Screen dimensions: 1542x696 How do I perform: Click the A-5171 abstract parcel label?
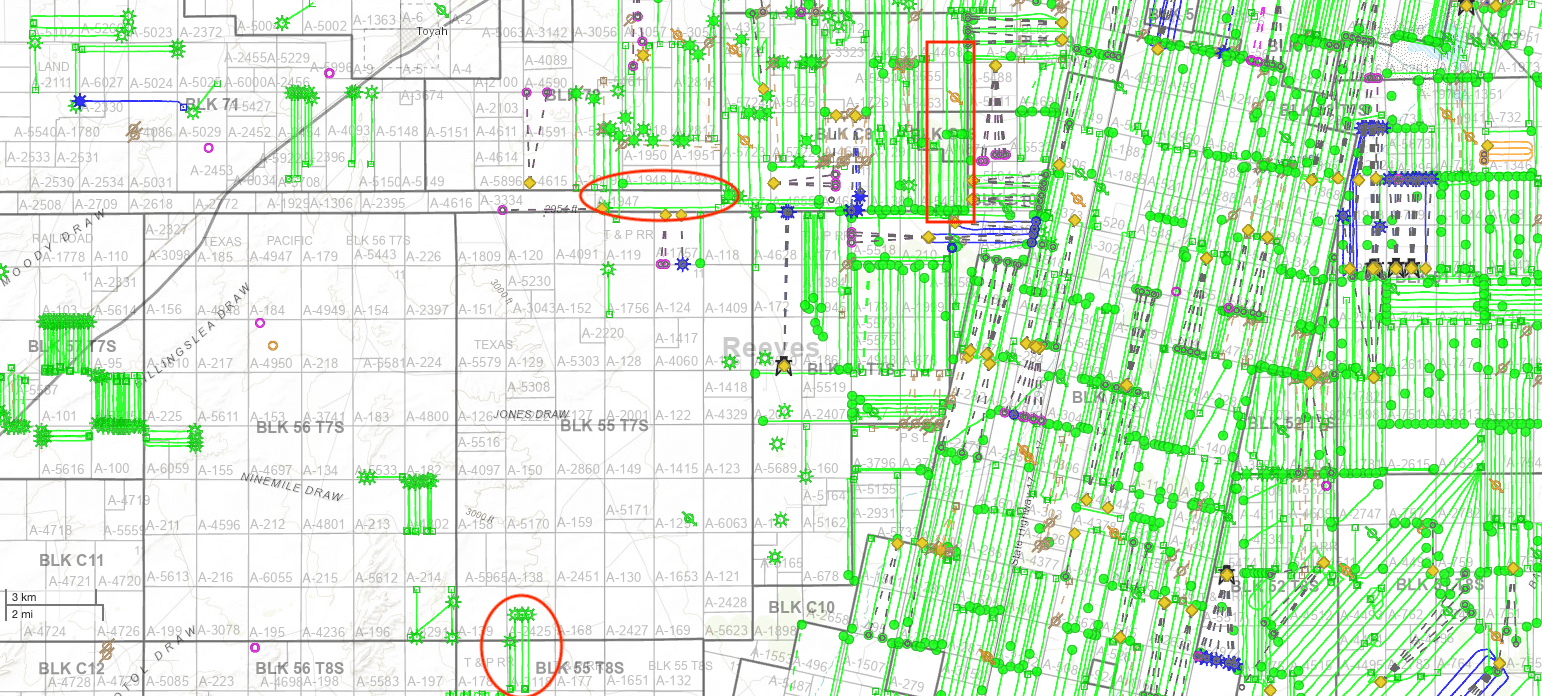click(636, 511)
